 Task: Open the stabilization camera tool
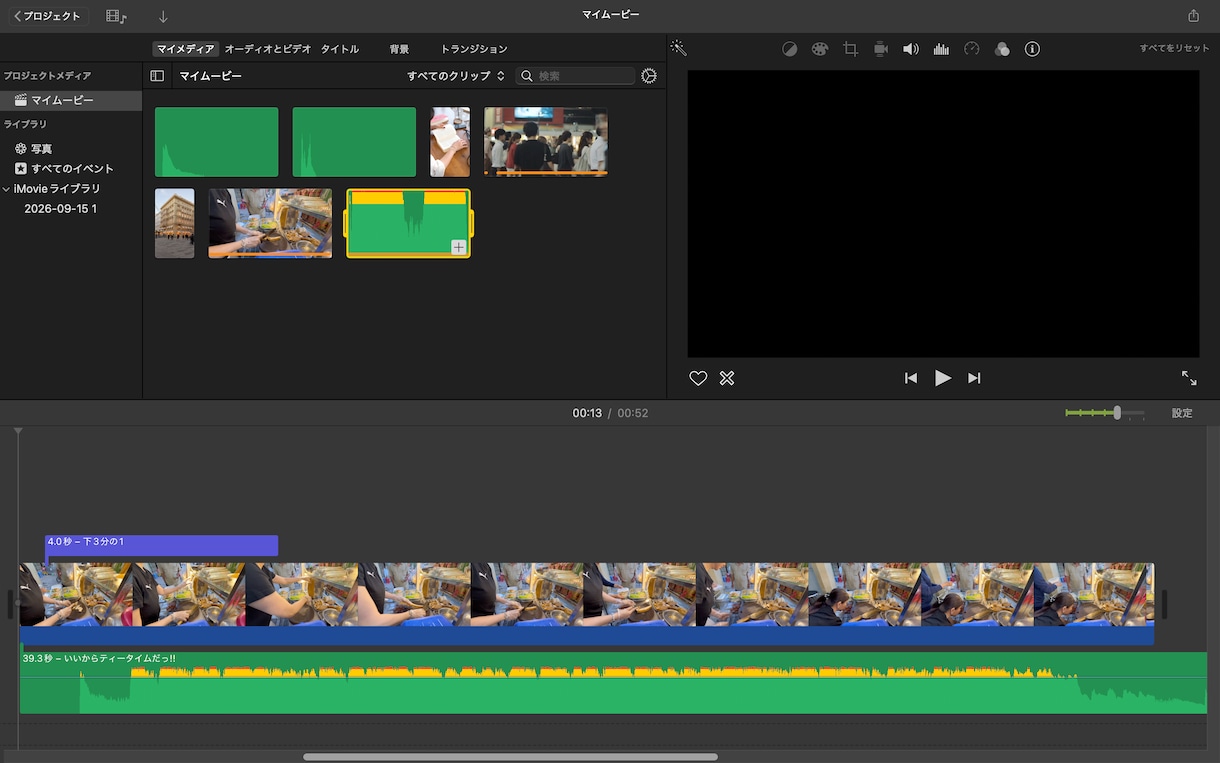[881, 49]
